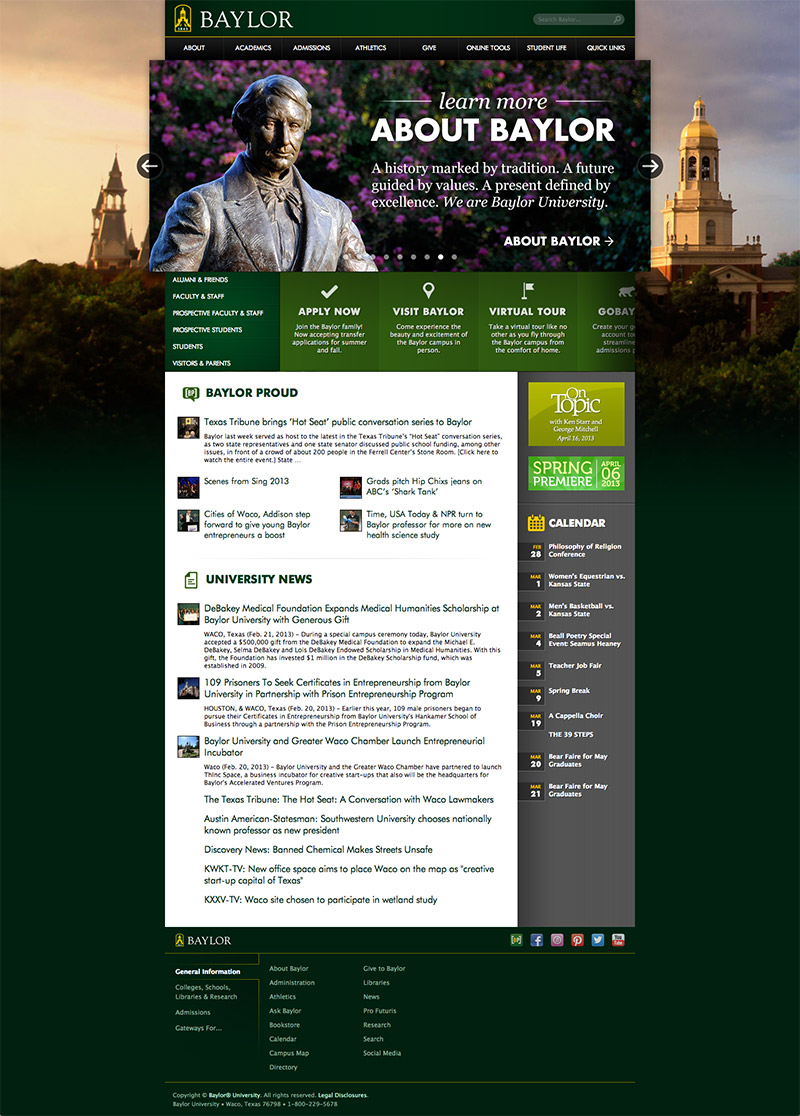Click the Calendar heading icon
The image size is (800, 1116).
click(536, 522)
